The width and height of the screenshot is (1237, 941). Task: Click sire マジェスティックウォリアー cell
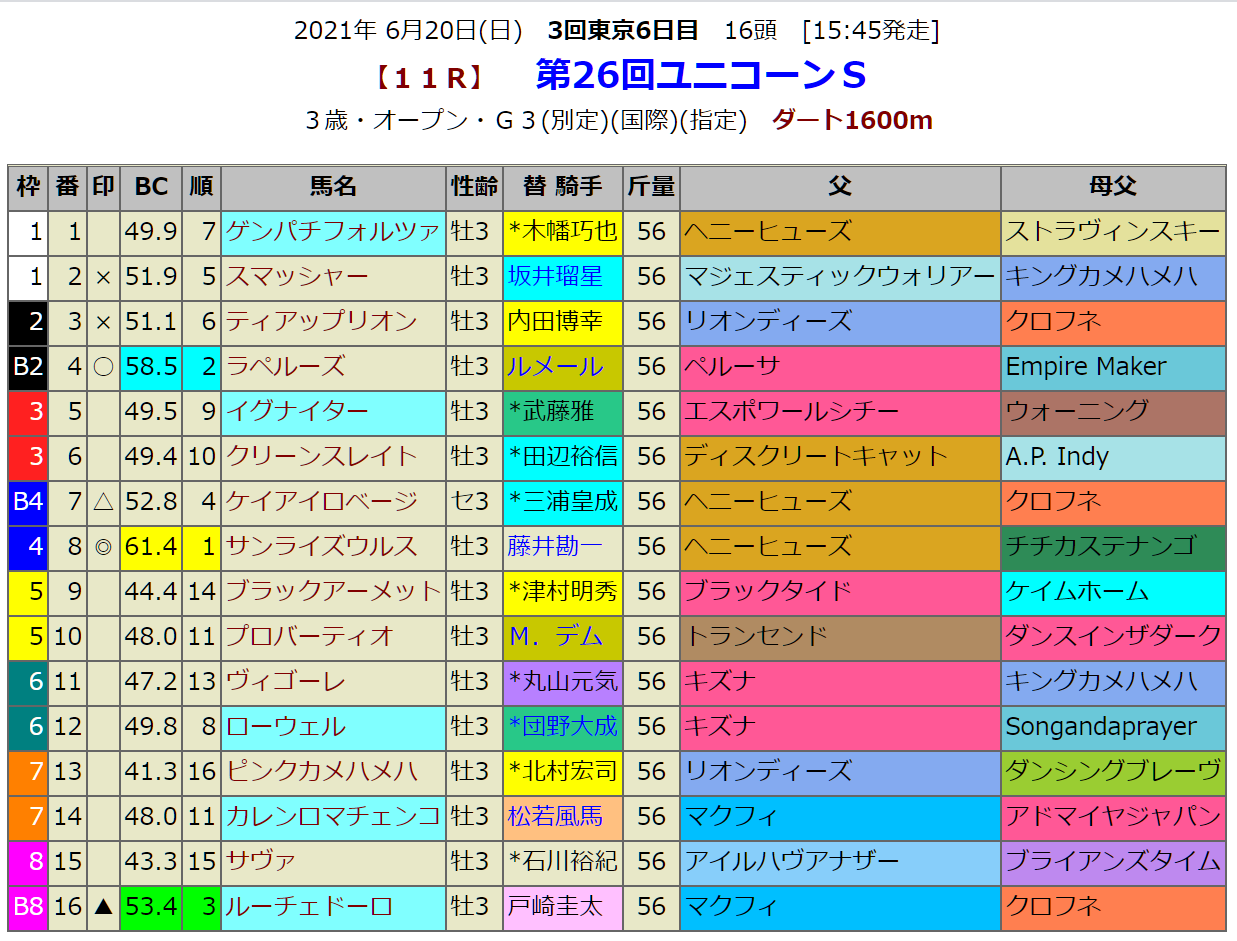point(840,277)
